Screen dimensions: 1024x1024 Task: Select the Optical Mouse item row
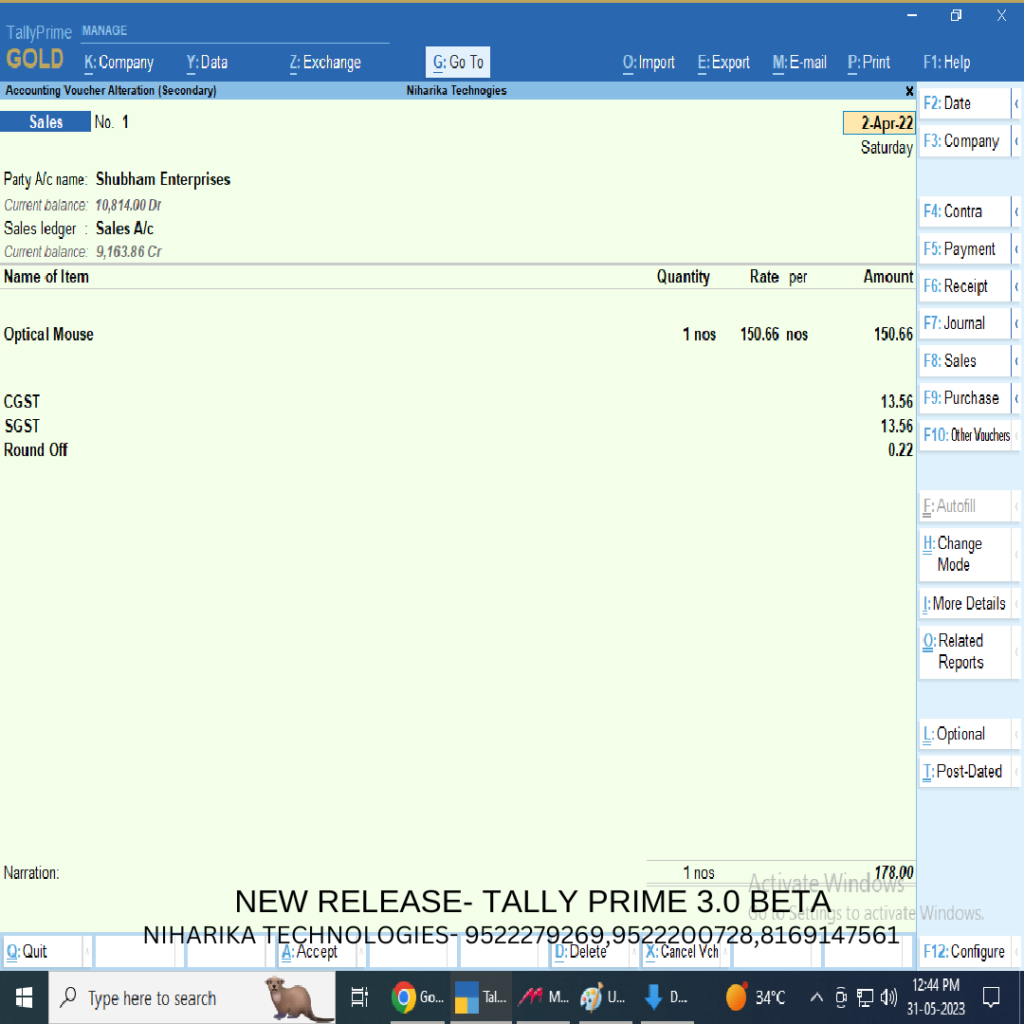pos(457,335)
